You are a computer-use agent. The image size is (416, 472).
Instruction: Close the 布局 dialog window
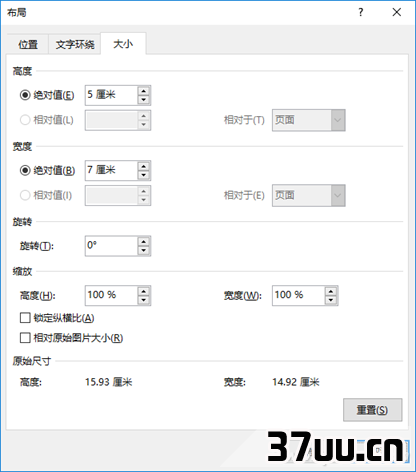(397, 12)
